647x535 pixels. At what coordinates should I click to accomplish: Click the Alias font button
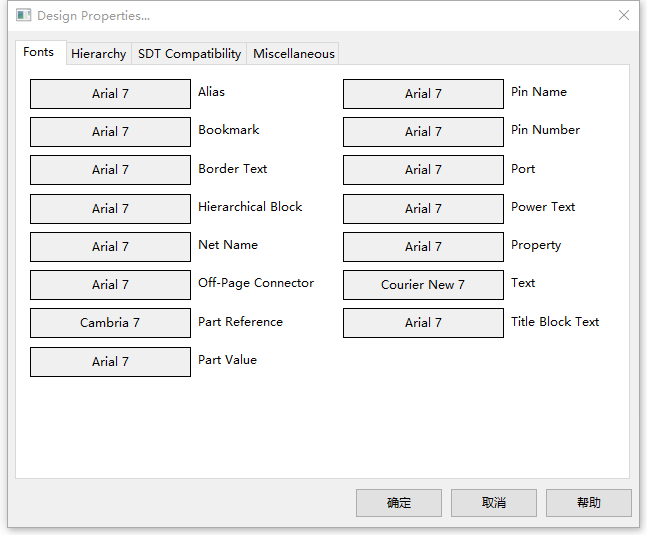click(110, 94)
